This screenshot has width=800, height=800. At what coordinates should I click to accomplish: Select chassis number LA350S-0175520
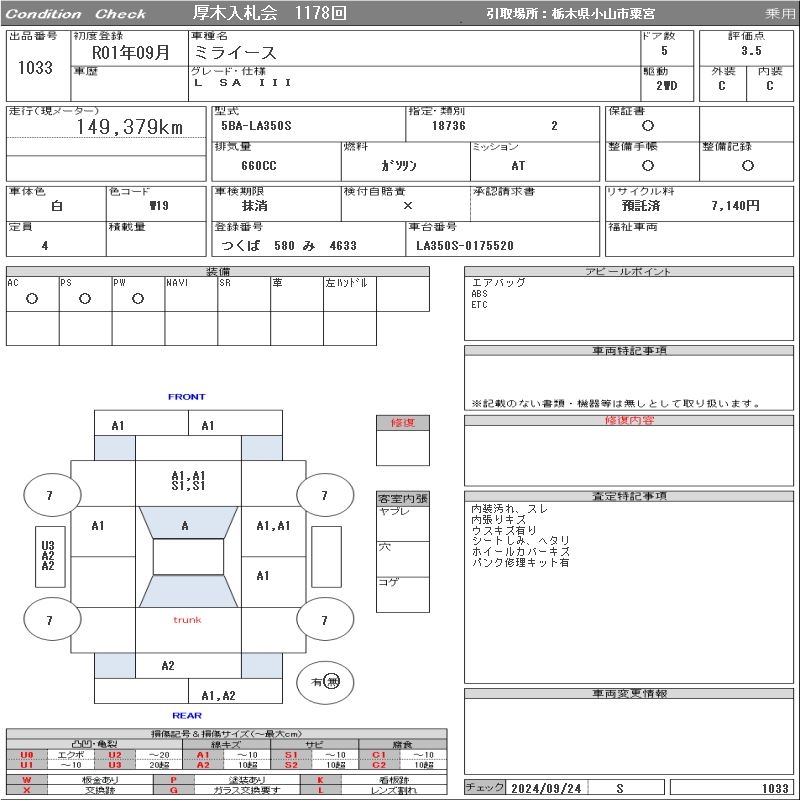point(465,246)
